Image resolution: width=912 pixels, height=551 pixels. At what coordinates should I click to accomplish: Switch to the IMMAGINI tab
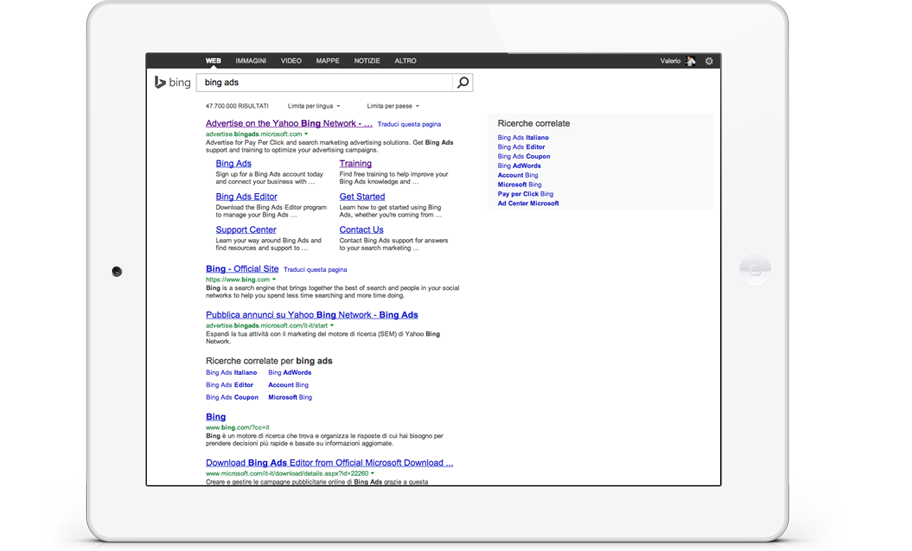pyautogui.click(x=250, y=61)
